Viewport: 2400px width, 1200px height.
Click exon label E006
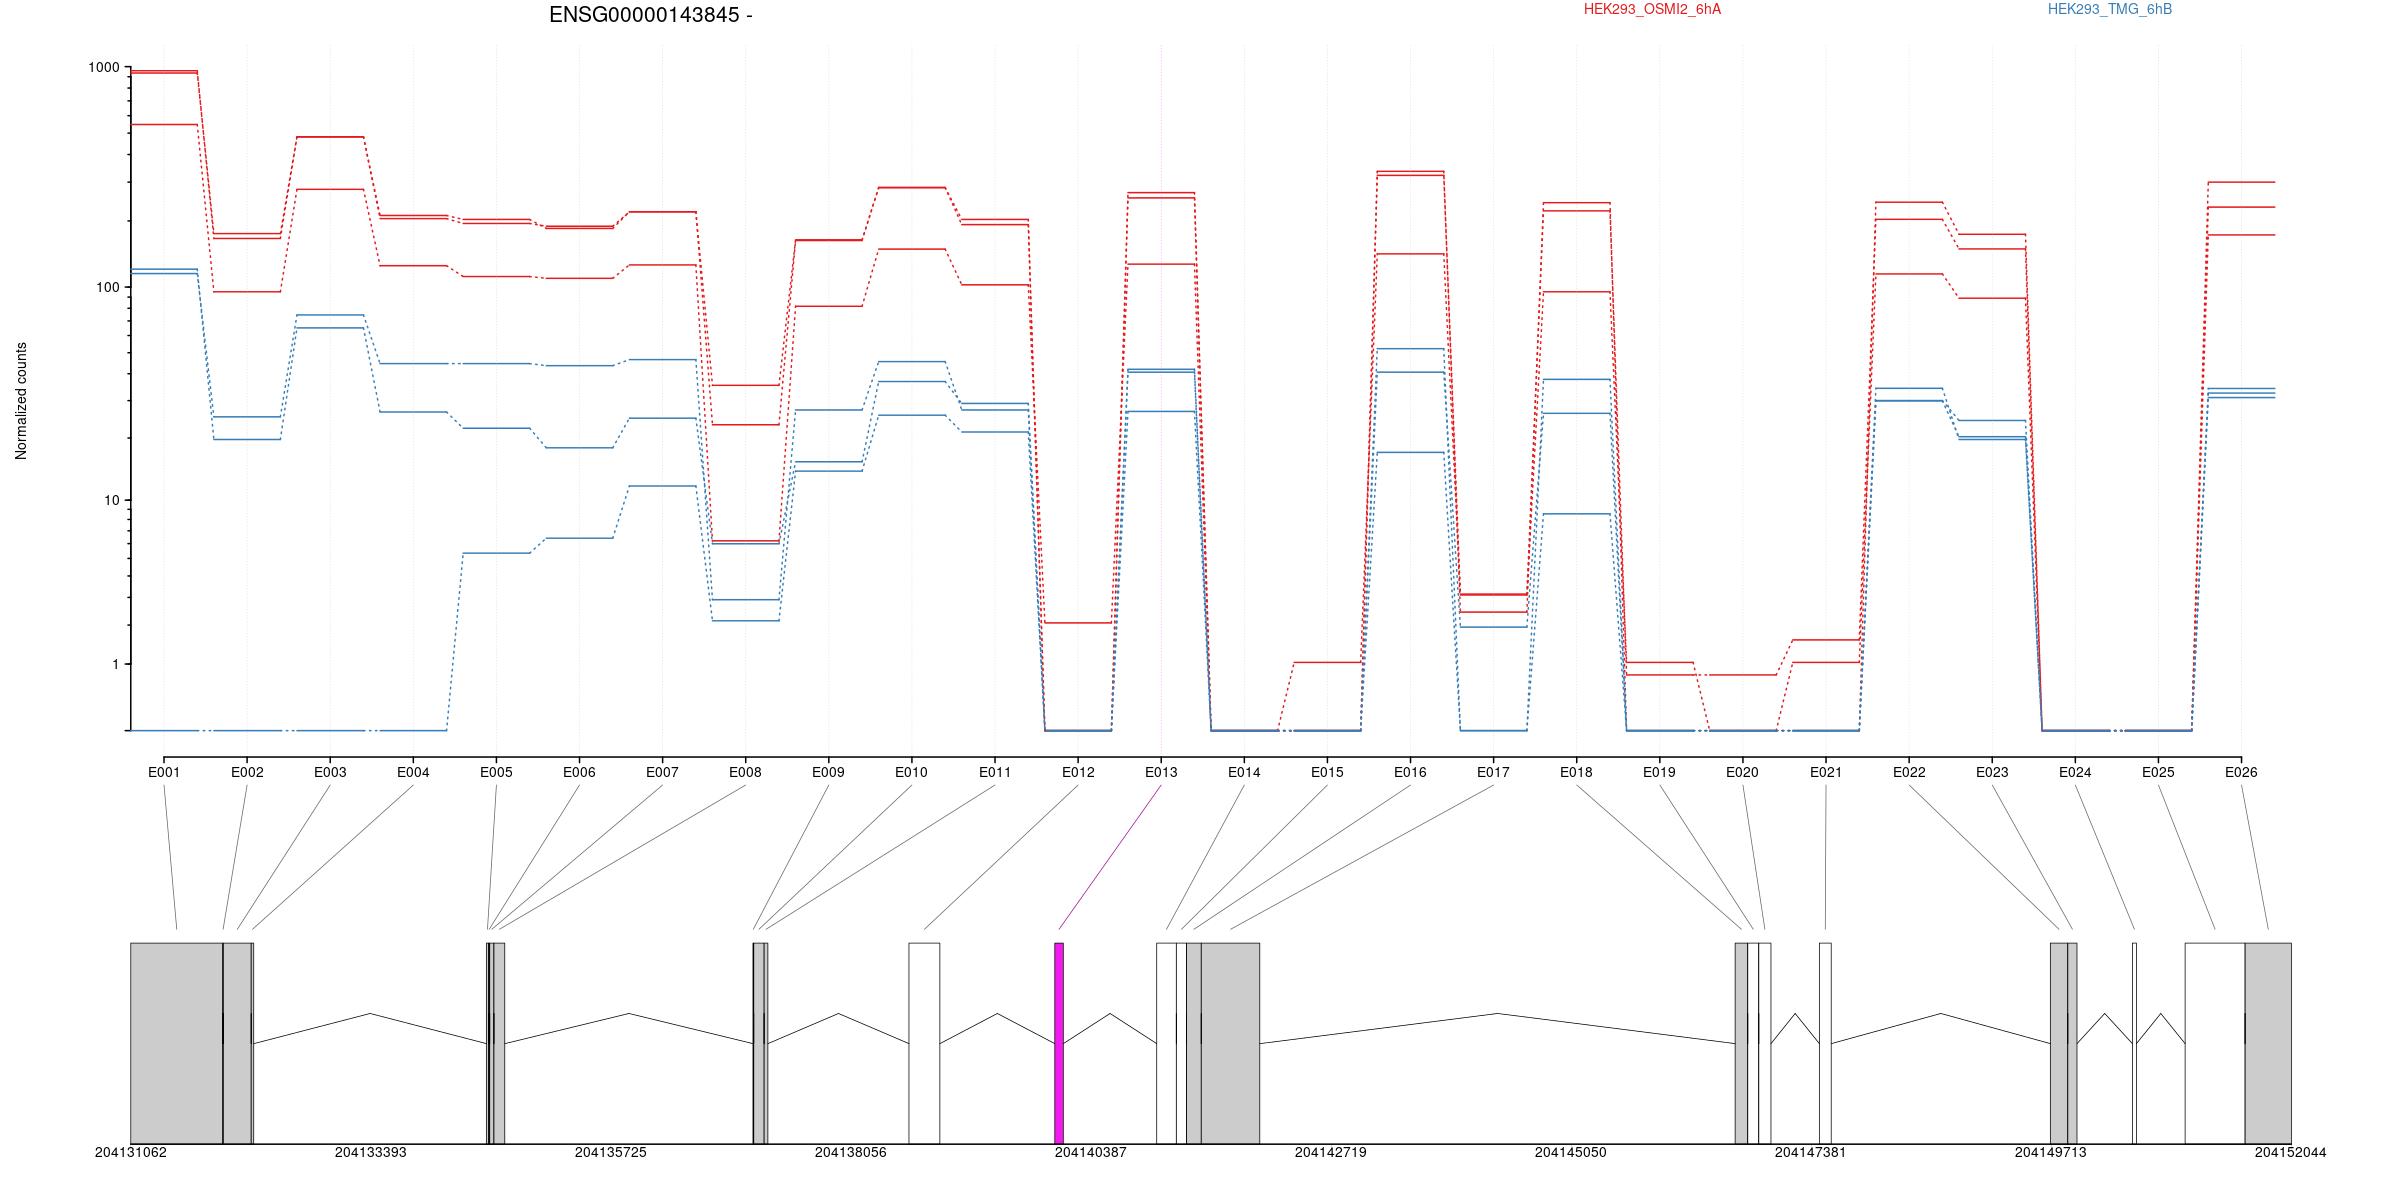[x=579, y=772]
